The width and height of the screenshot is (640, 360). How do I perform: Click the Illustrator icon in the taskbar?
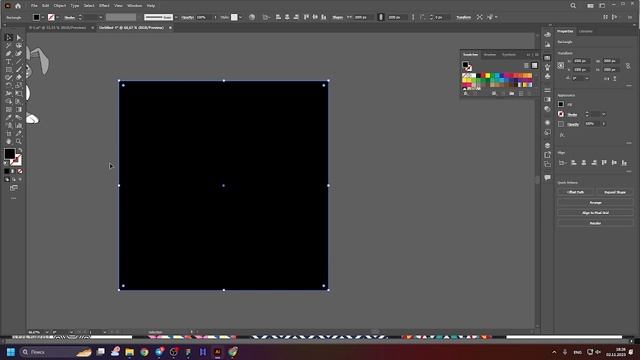click(218, 352)
